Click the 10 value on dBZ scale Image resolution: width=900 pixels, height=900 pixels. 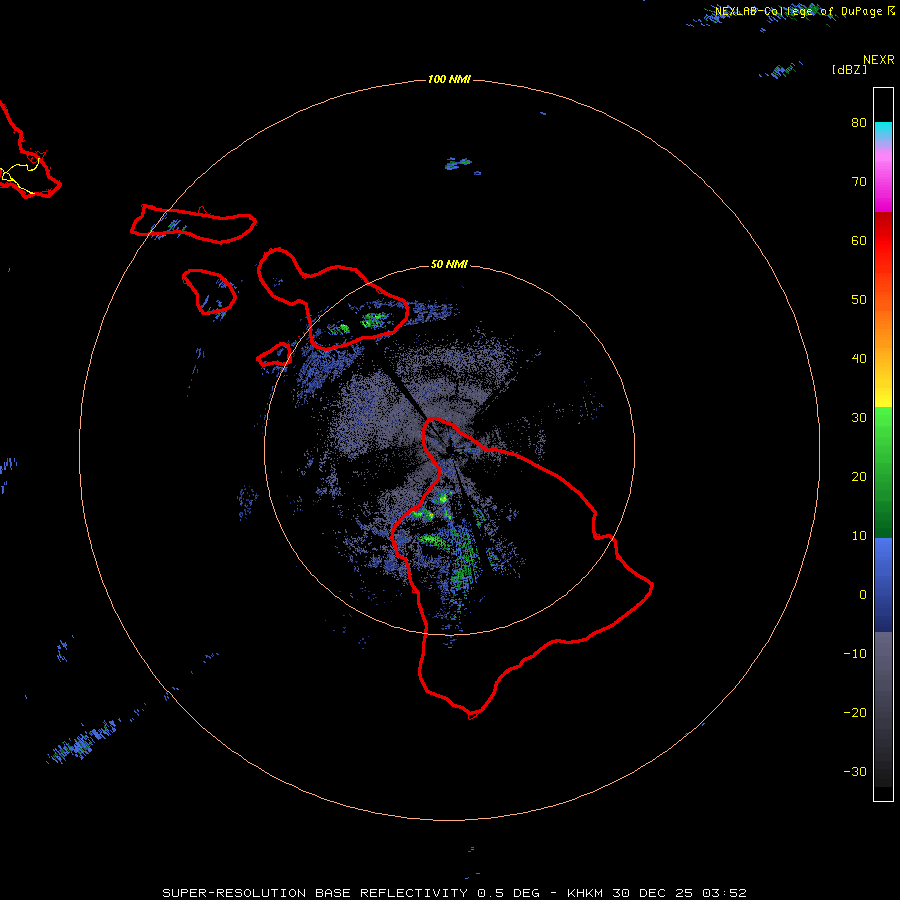coord(859,536)
